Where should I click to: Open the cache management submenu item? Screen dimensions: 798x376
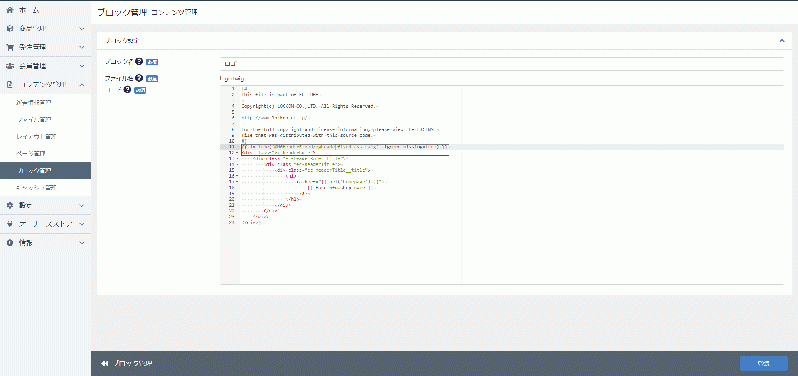(x=36, y=188)
